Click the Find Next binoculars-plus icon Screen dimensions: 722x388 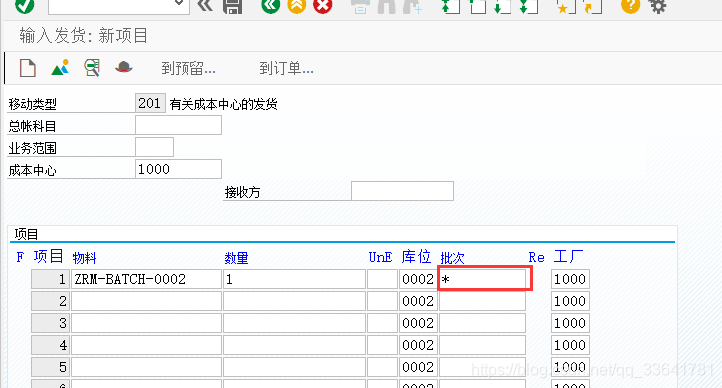pyautogui.click(x=412, y=6)
